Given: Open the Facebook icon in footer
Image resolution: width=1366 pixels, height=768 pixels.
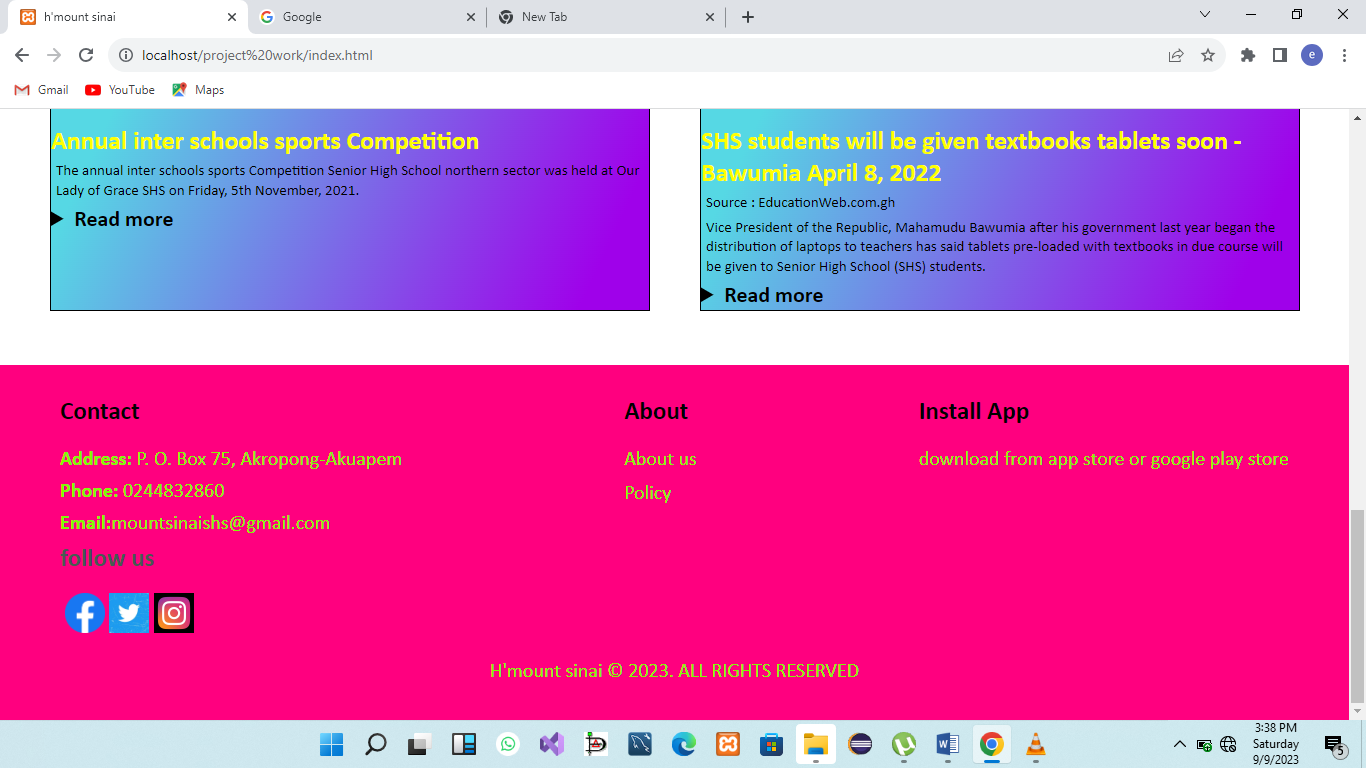Looking at the screenshot, I should [x=85, y=613].
